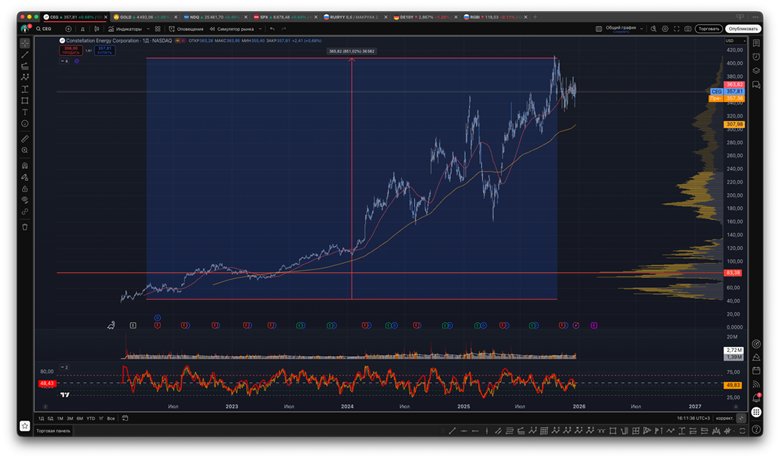Screen dimensions: 780x459
Task: Open candlestick chart type selector
Action: click(97, 29)
